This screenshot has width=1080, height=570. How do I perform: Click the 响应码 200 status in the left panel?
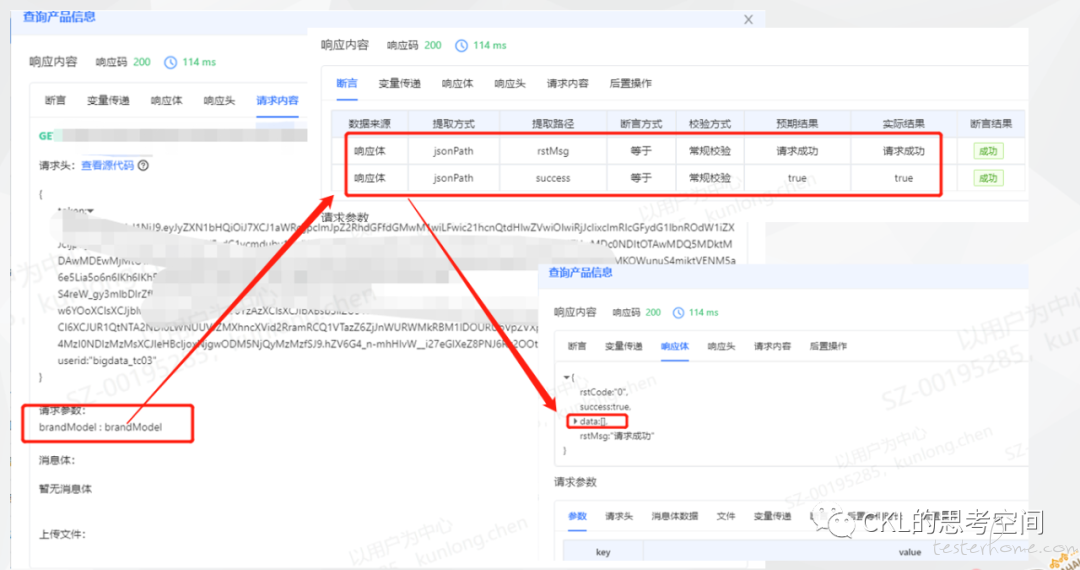click(123, 62)
